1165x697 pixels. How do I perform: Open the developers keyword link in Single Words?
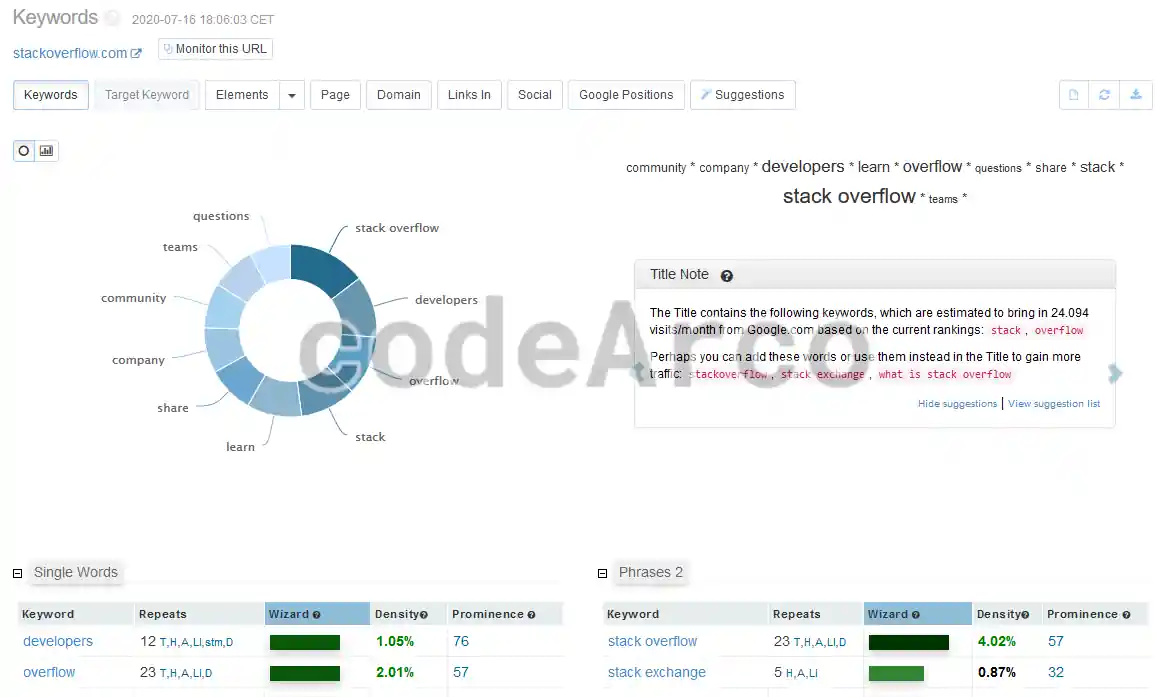(58, 641)
